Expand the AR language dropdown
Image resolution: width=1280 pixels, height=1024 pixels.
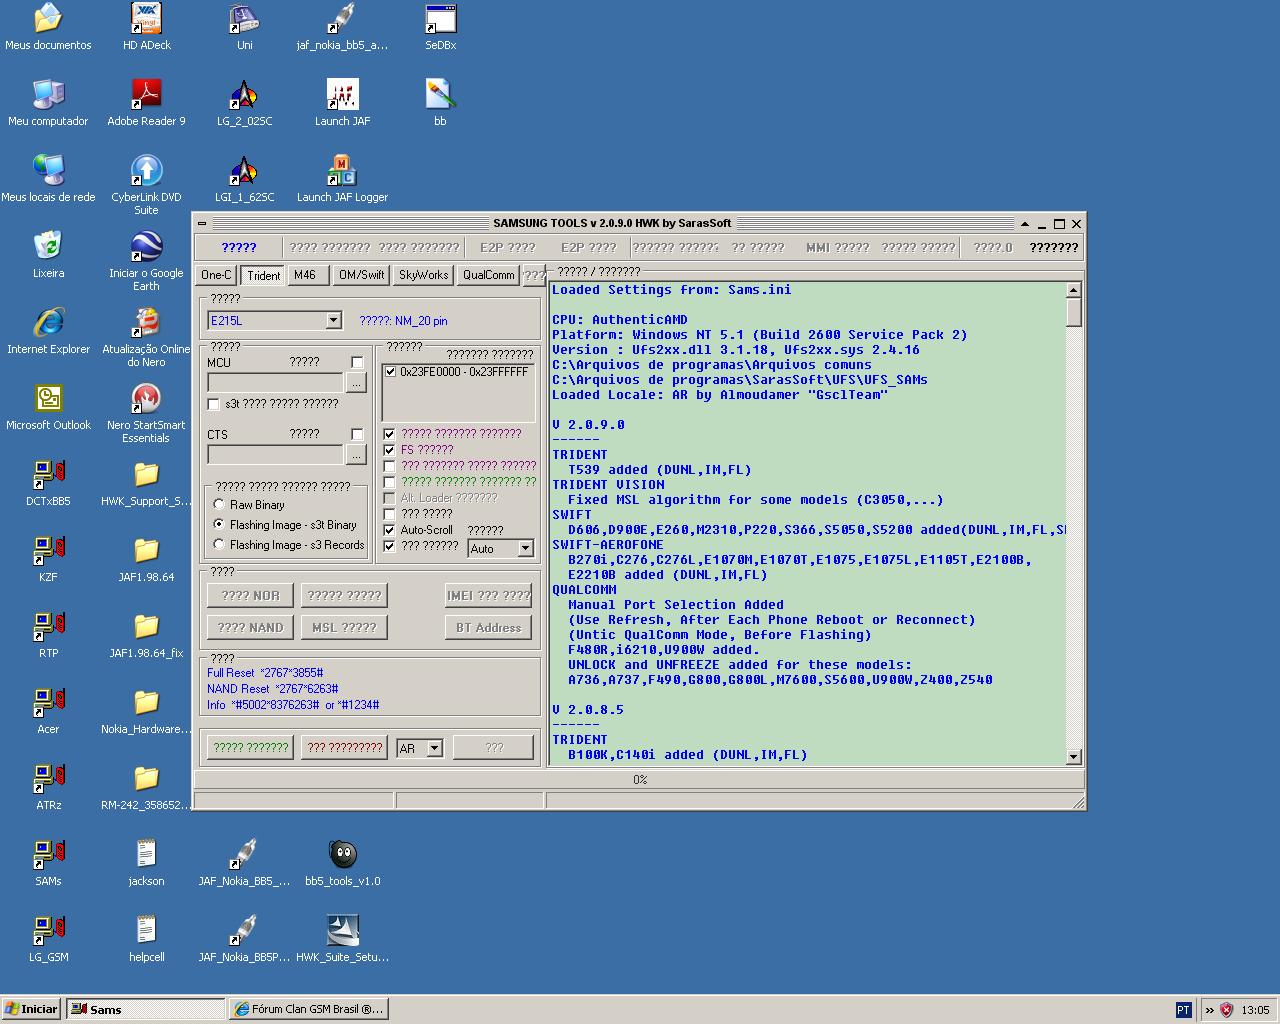point(434,748)
